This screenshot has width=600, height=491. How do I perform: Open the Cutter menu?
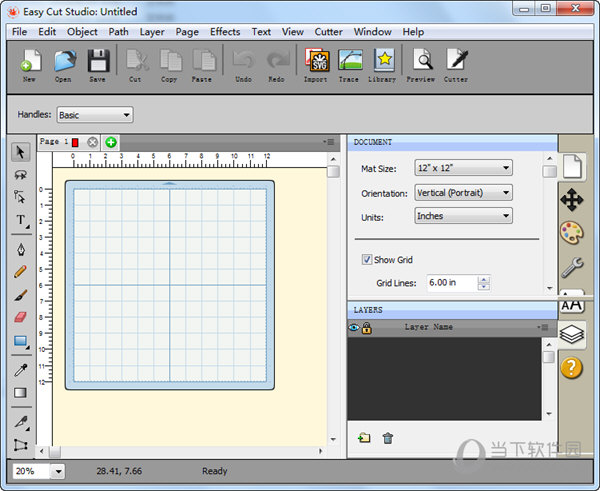tap(328, 32)
